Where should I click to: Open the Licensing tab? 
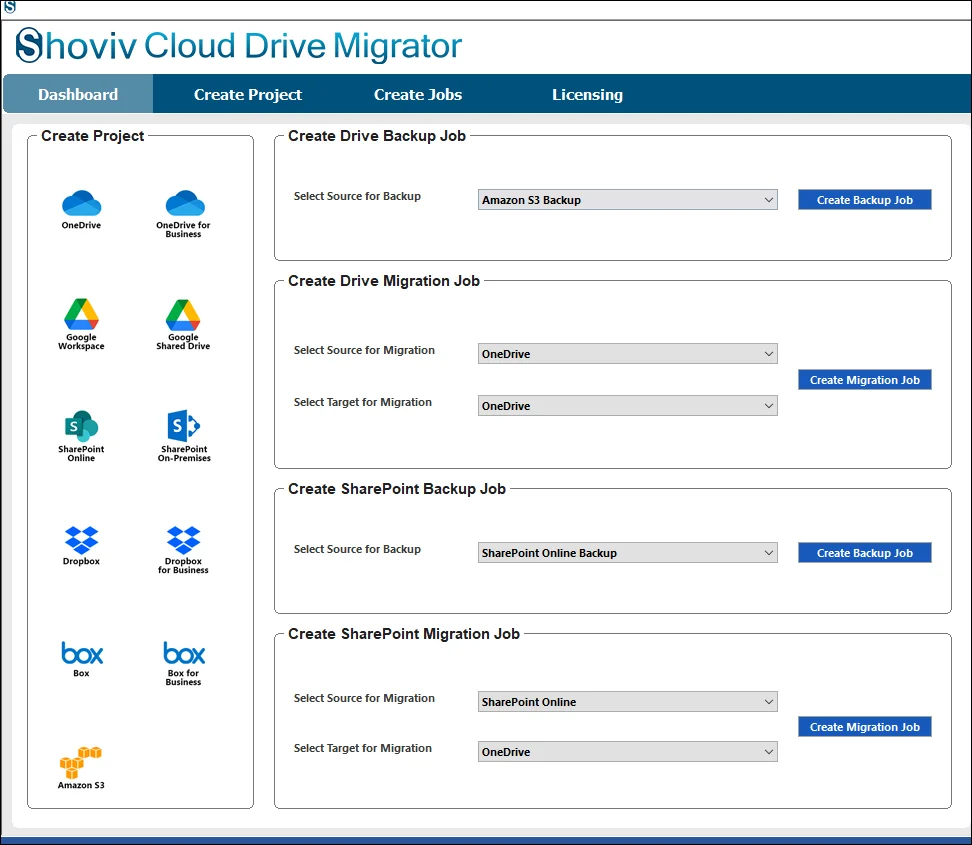[588, 94]
